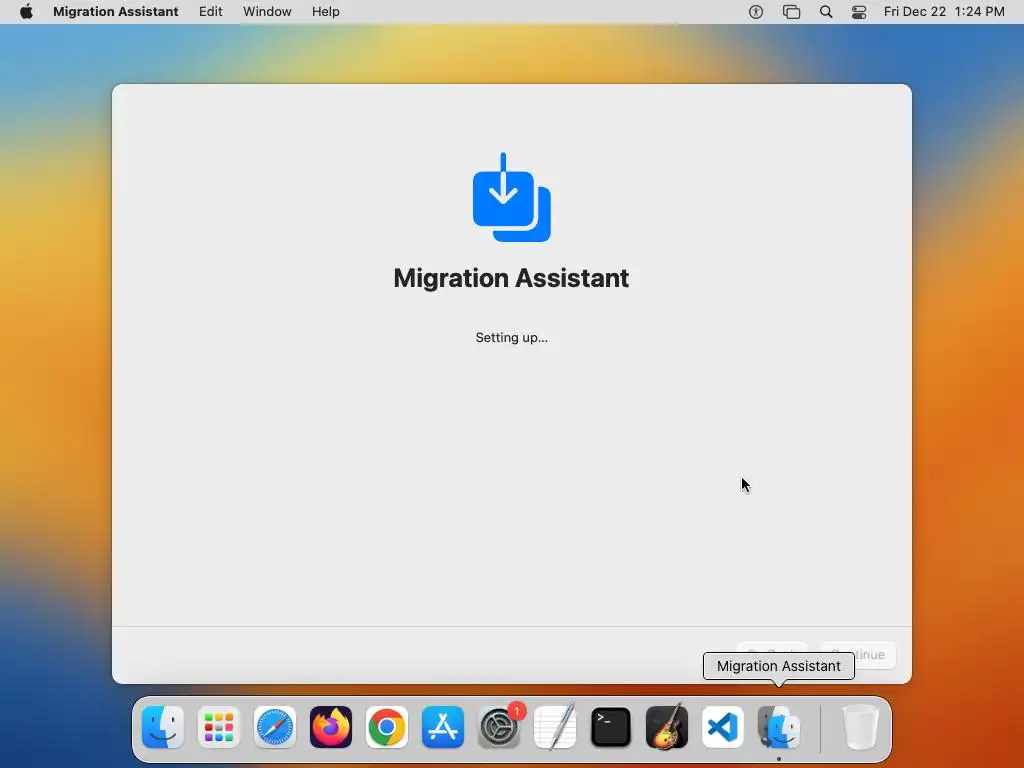Click the 'Setting up...' status text
The image size is (1024, 768).
(x=511, y=338)
